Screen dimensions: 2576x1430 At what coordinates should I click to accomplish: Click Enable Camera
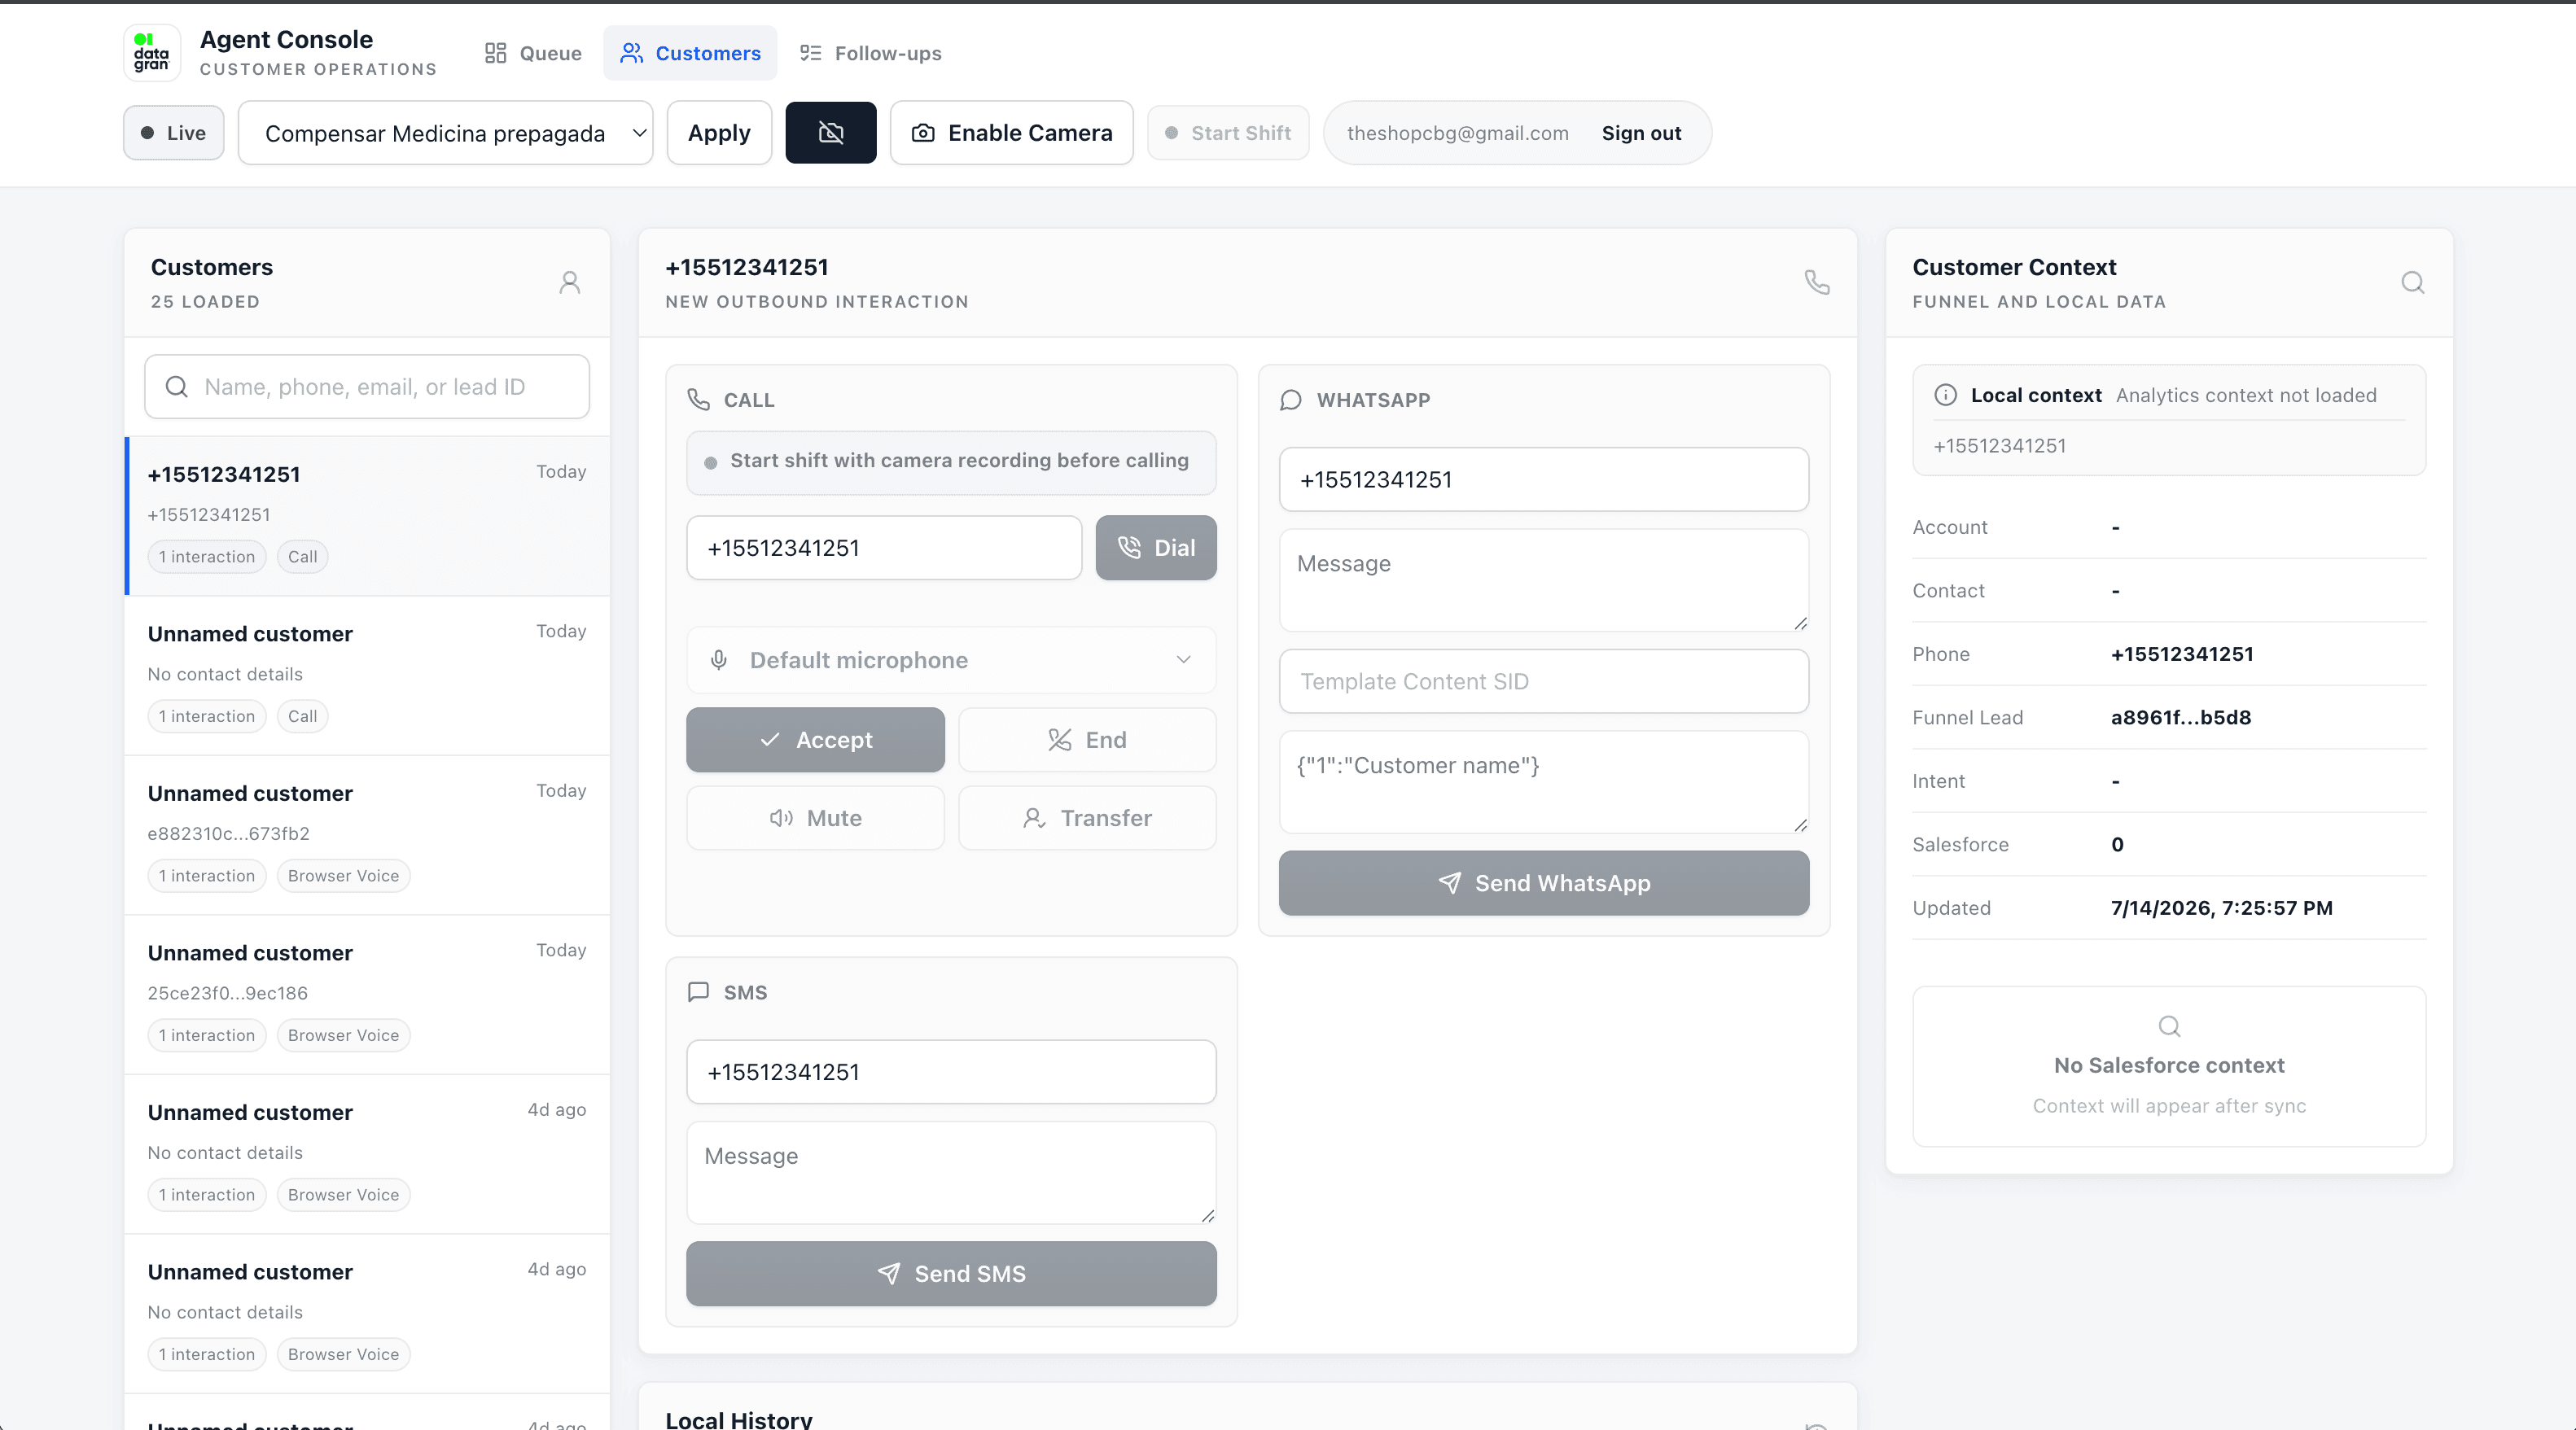coord(1012,133)
